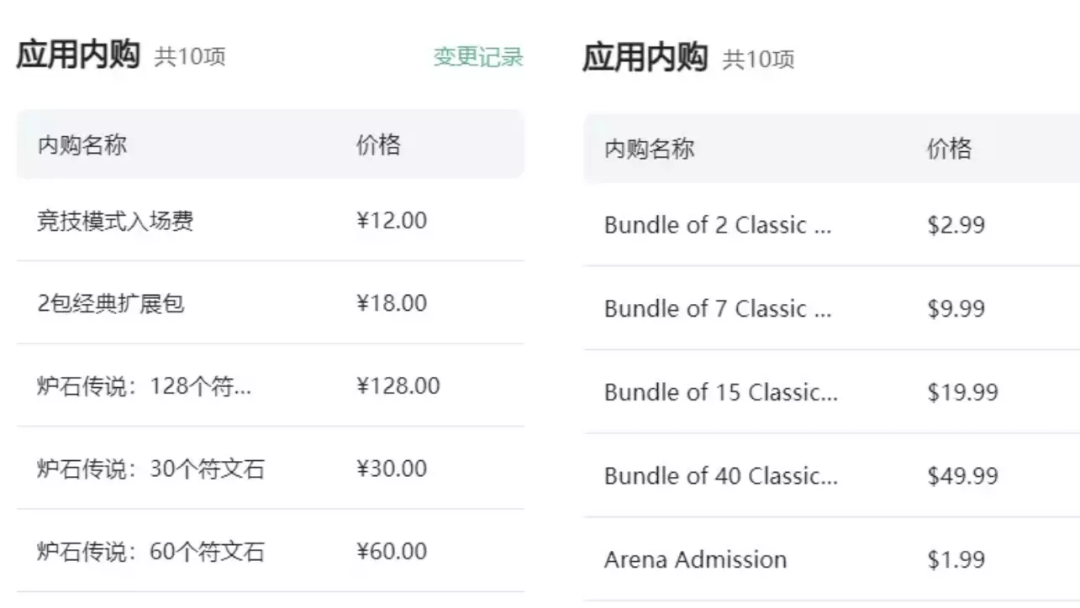The width and height of the screenshot is (1080, 608).
Task: Select the Bundle of 7 Classic row
Action: 831,308
